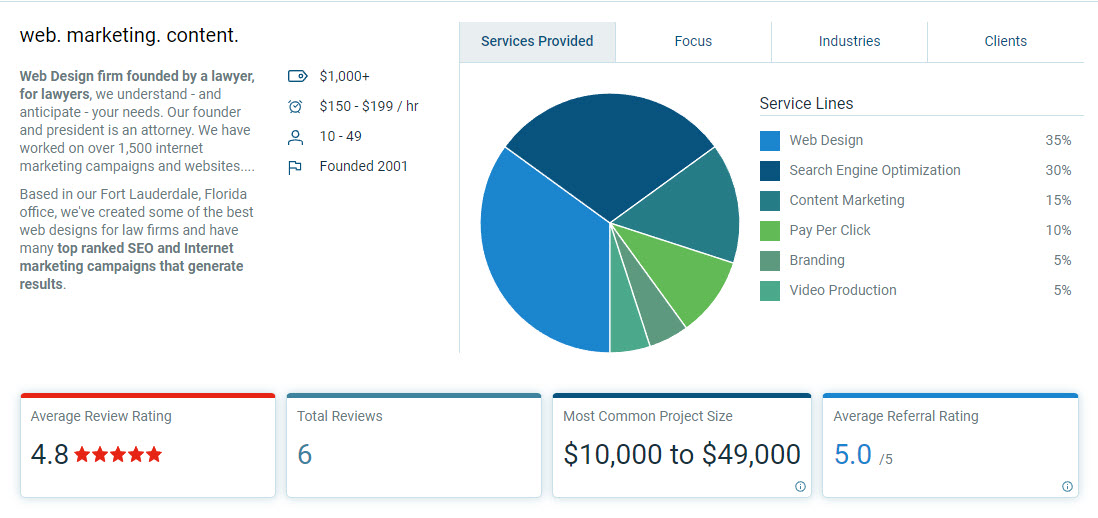Click the clock hourly rate icon
This screenshot has width=1098, height=518.
295,106
